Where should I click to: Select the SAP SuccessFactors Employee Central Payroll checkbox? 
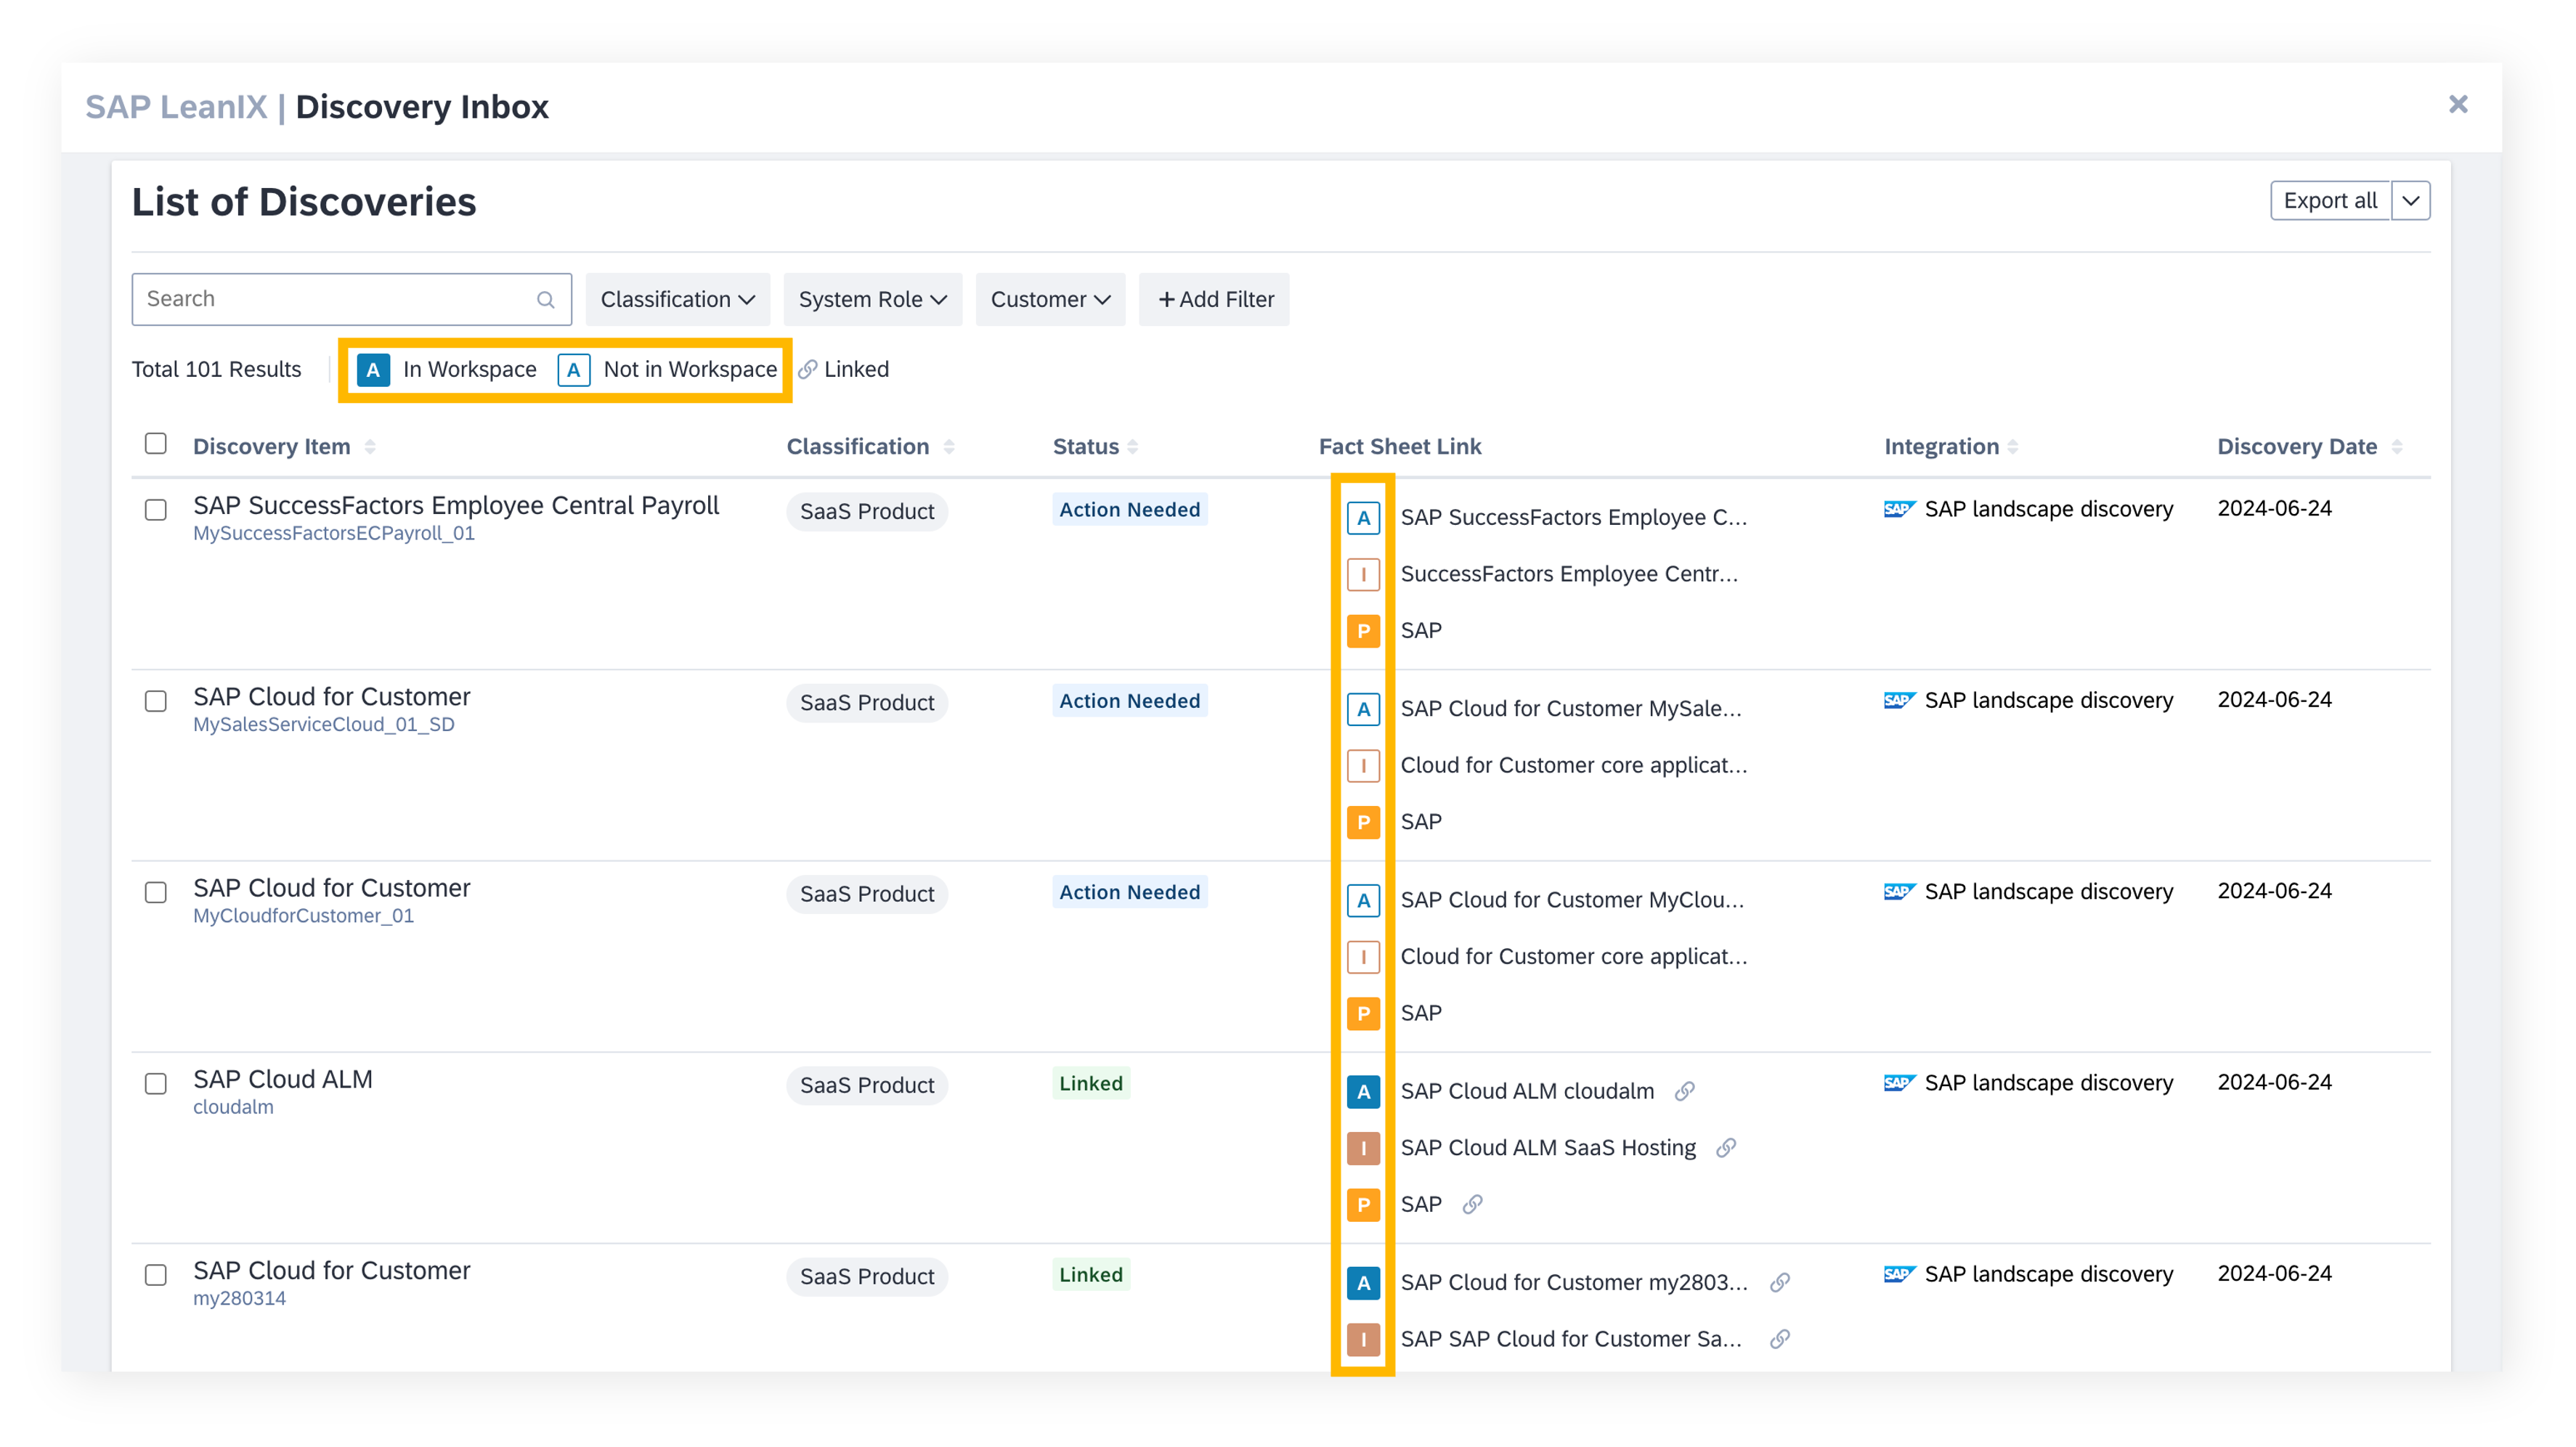pyautogui.click(x=156, y=510)
